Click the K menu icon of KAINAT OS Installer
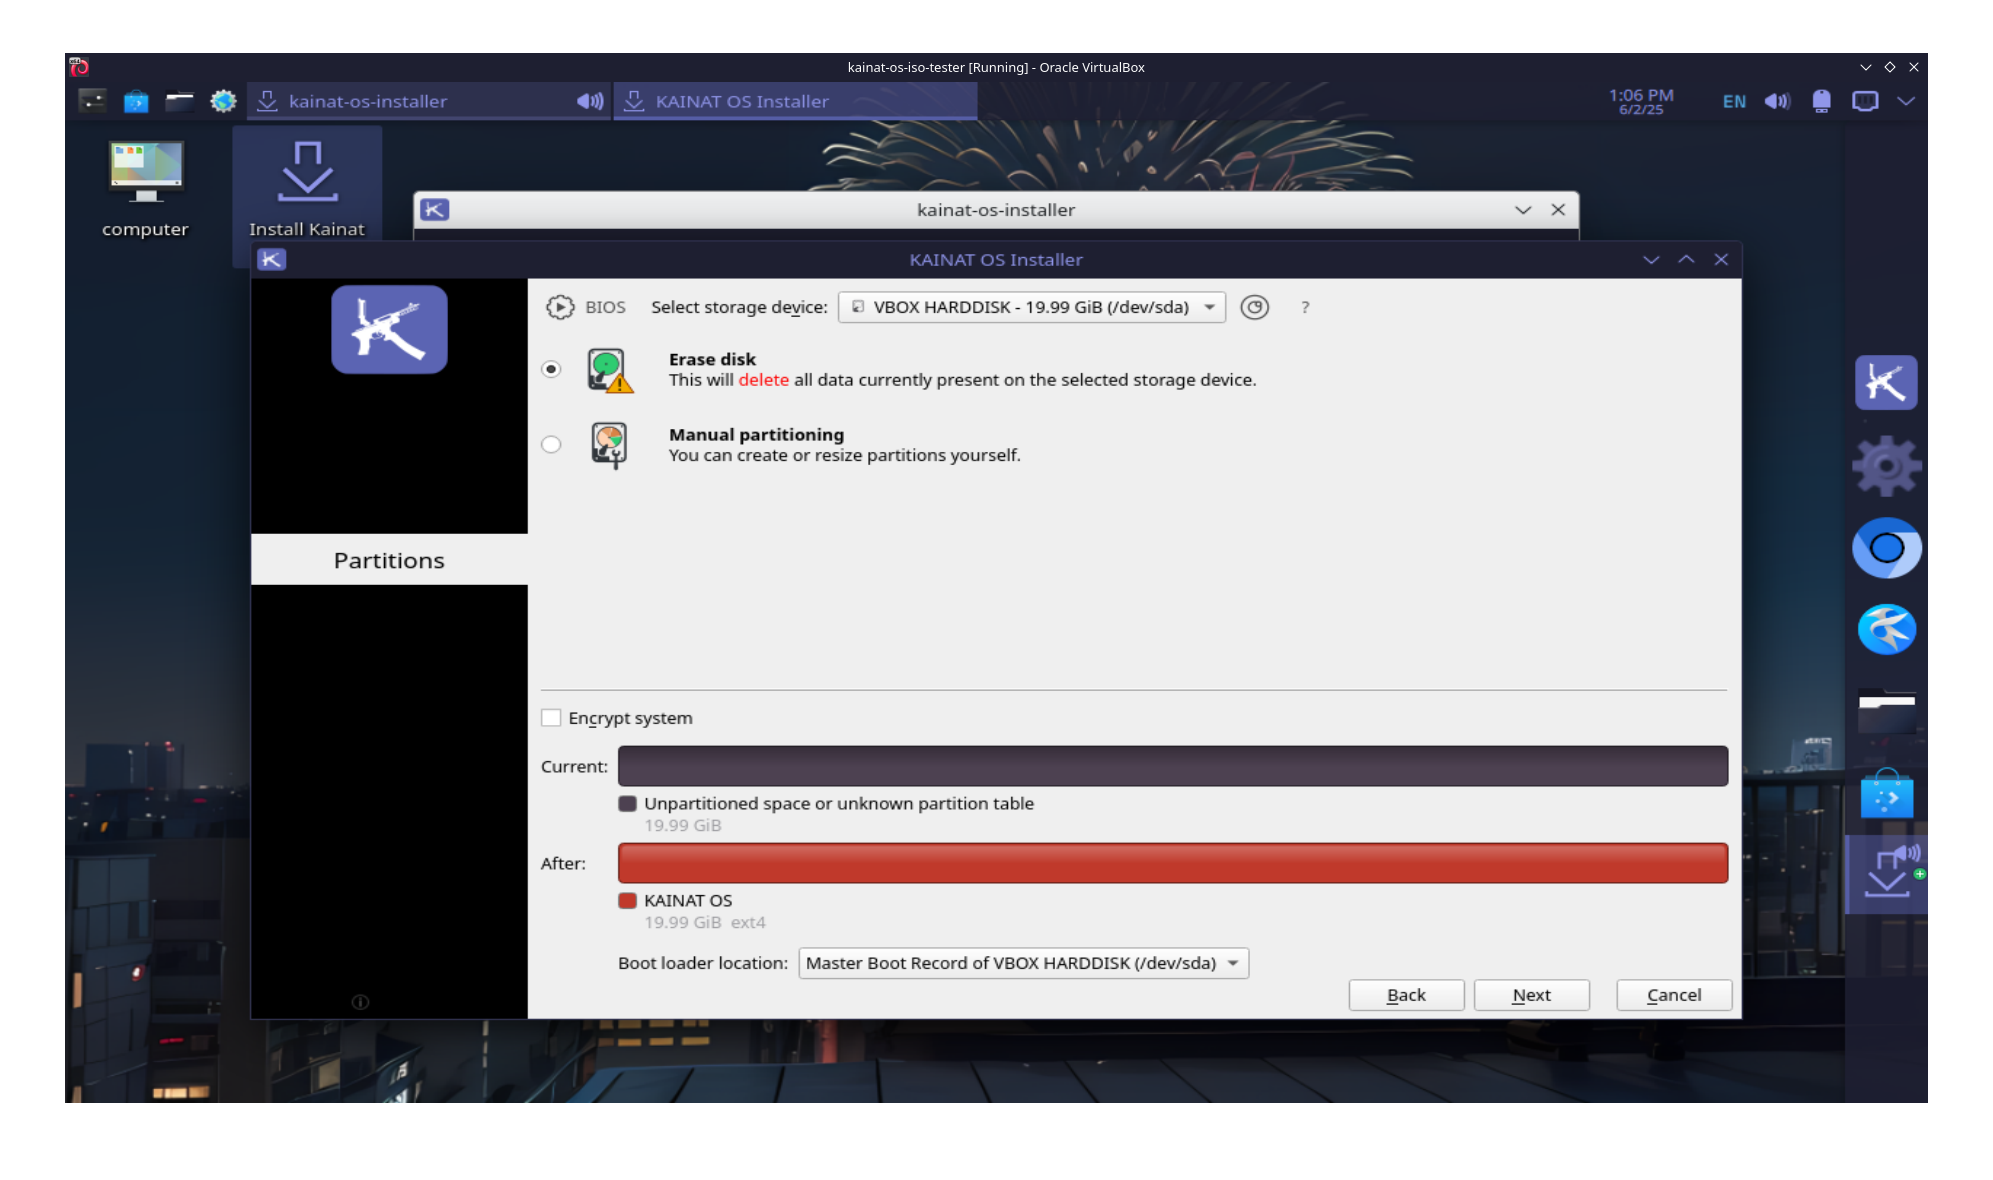1993x1180 pixels. pos(272,260)
